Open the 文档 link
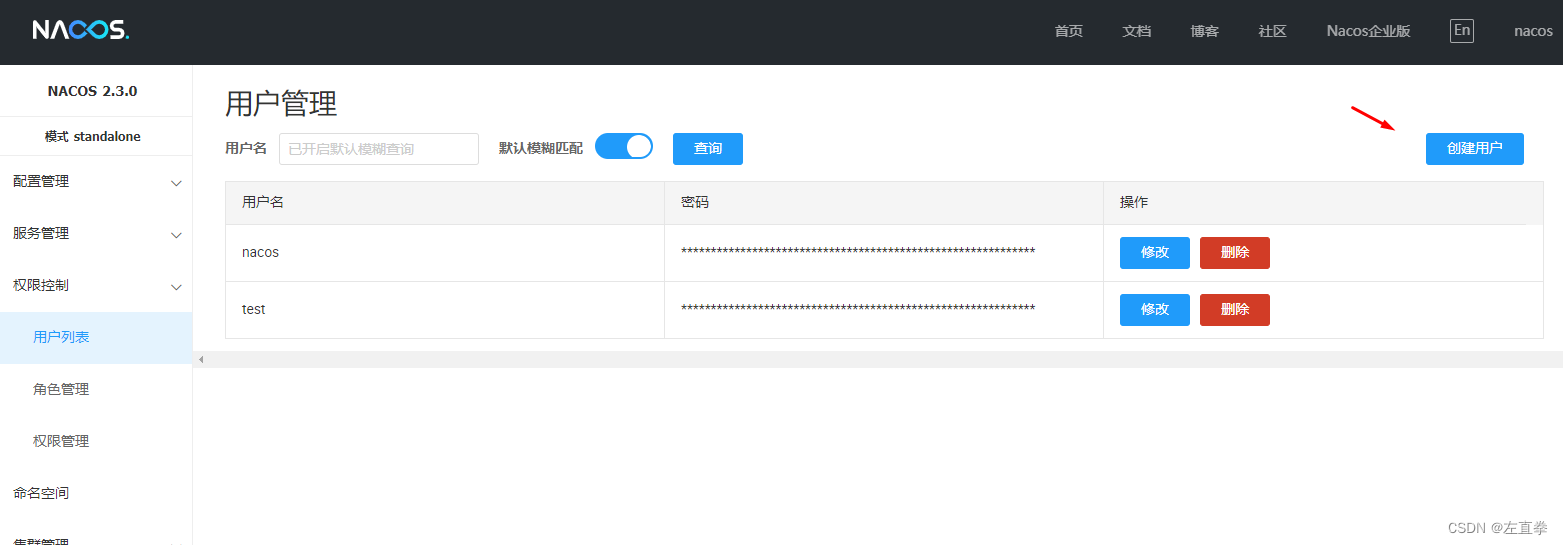The width and height of the screenshot is (1563, 545). [1137, 31]
